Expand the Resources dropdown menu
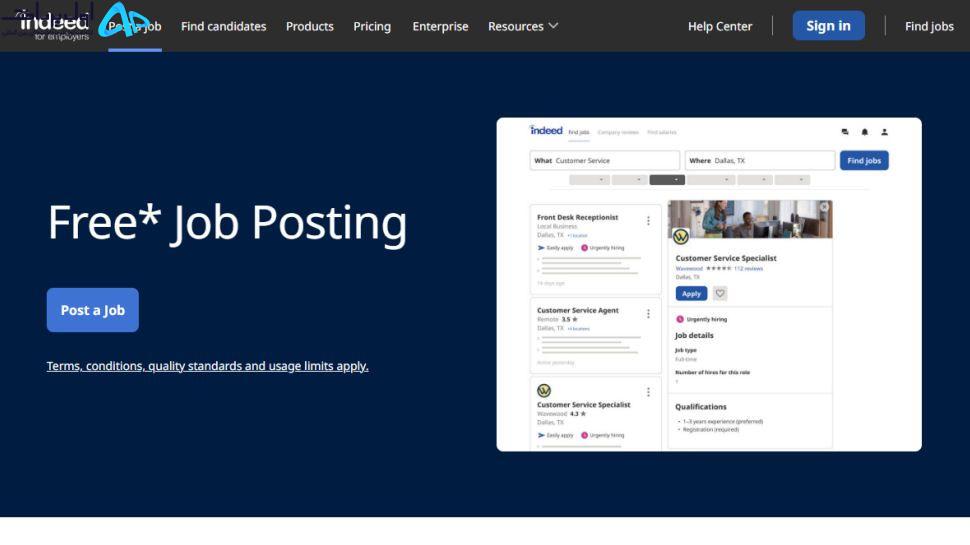 click(x=523, y=26)
